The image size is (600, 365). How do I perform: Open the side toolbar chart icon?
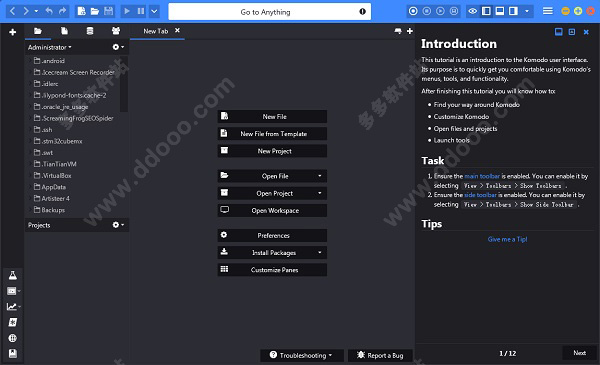pyautogui.click(x=12, y=307)
